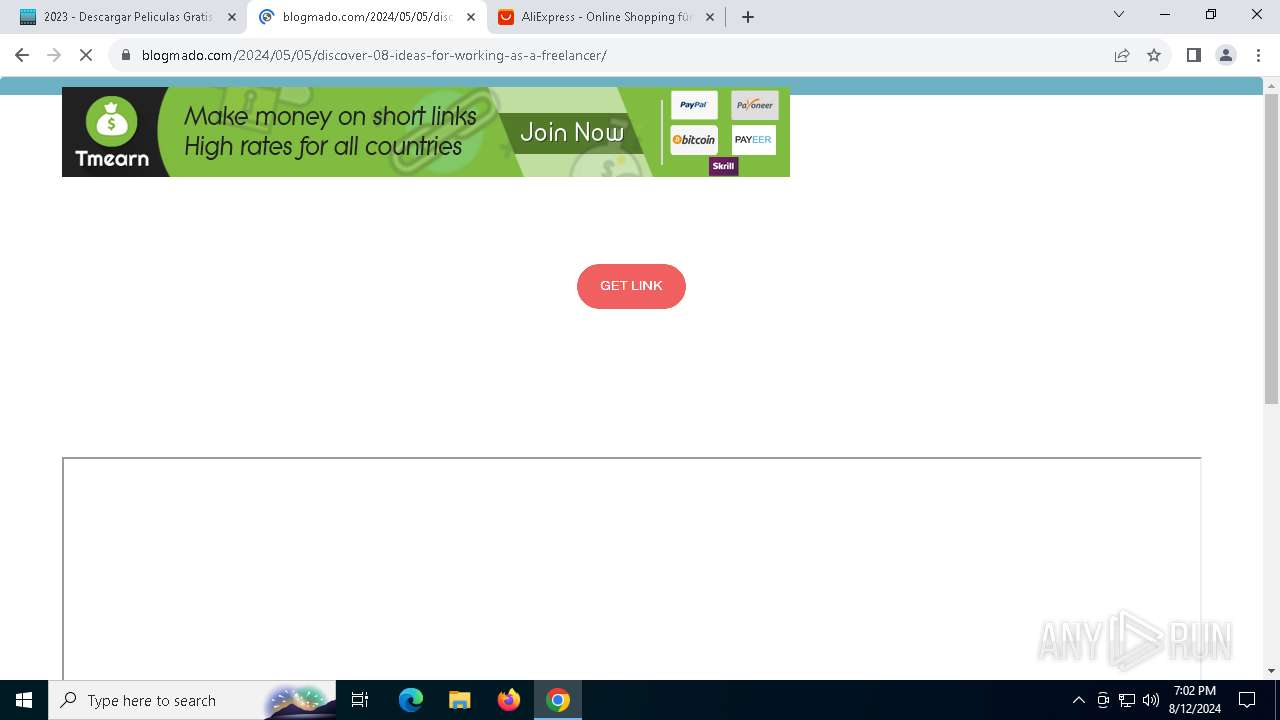The height and width of the screenshot is (720, 1280).
Task: Open File Explorer from taskbar
Action: point(459,700)
